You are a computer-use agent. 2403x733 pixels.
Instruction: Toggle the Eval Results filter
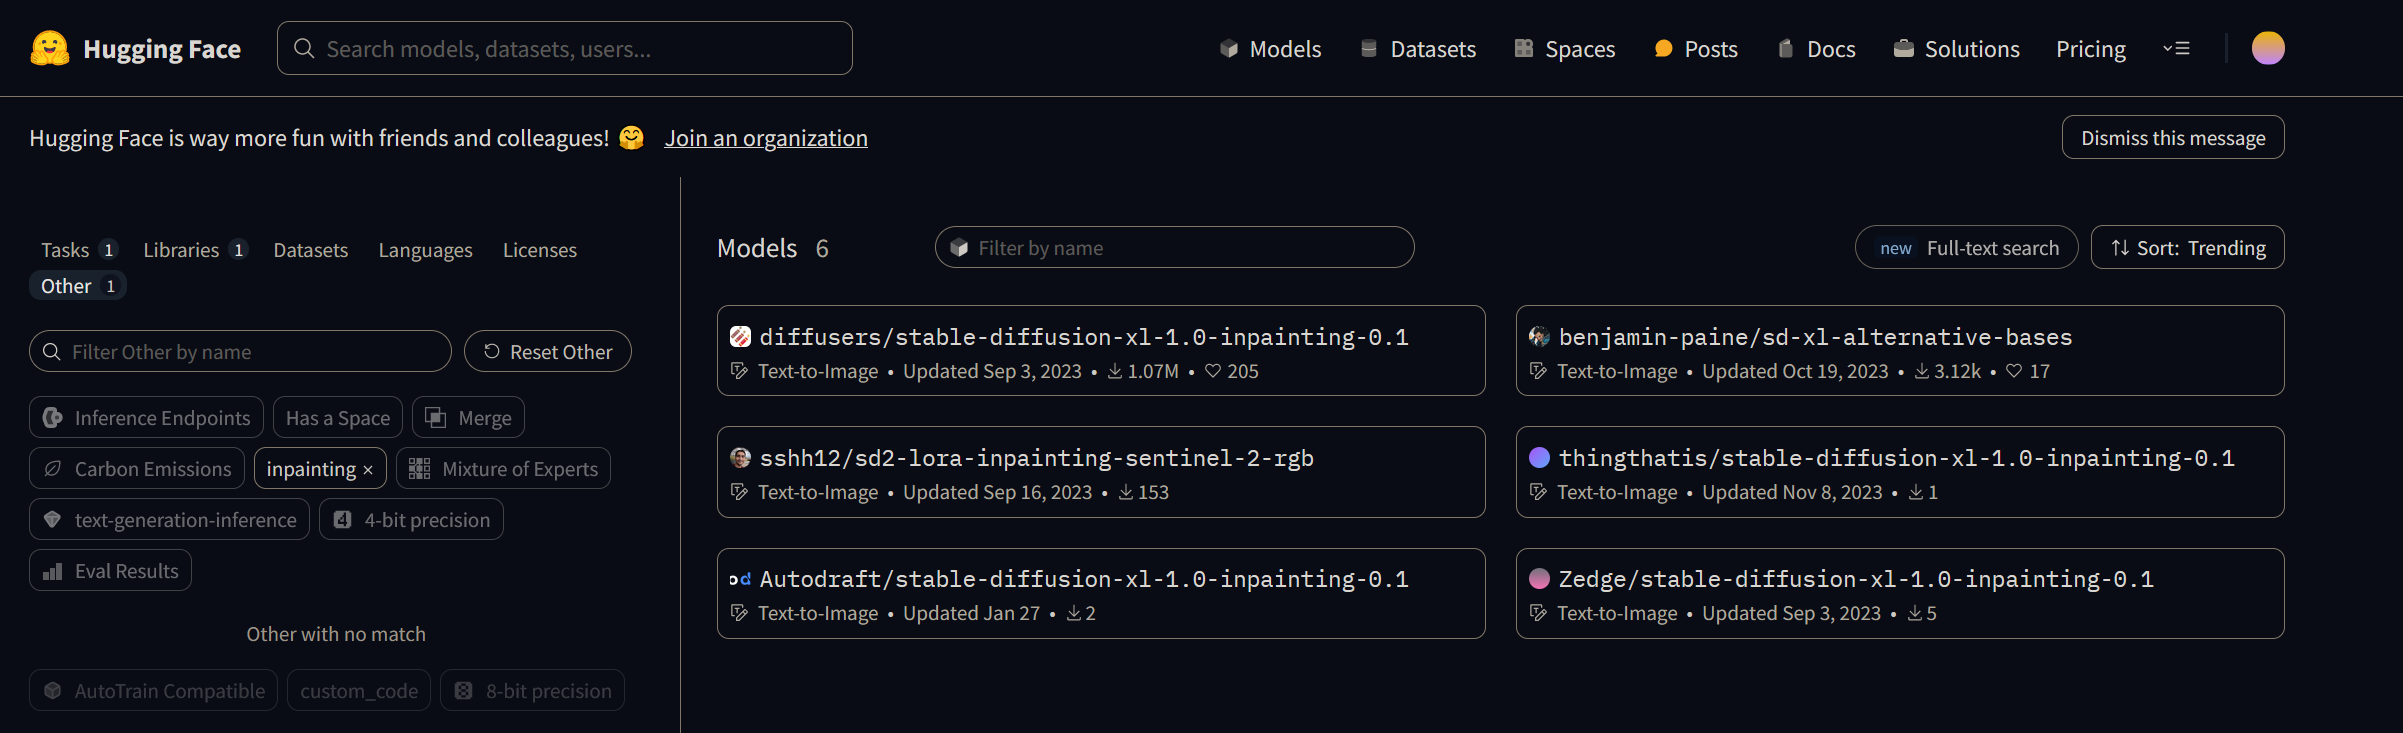(x=110, y=570)
